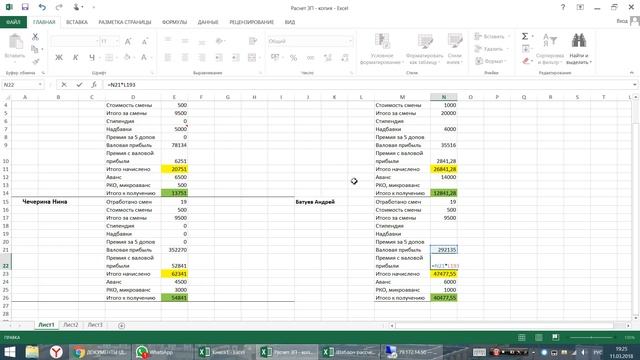Open Yandex browser from the taskbar
The height and width of the screenshot is (360, 640).
(x=56, y=352)
